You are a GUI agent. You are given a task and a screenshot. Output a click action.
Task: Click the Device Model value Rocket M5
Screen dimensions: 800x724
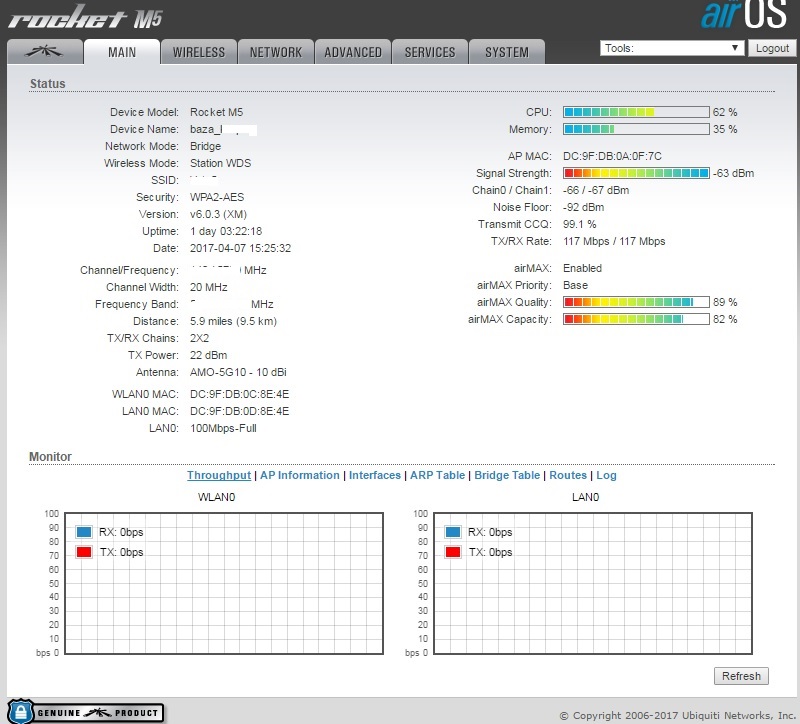pos(216,112)
